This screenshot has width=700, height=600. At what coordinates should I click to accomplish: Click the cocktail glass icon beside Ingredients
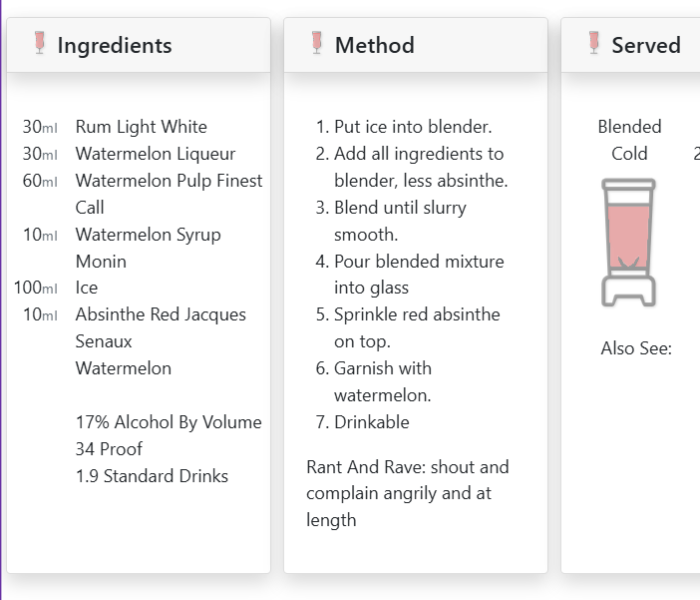(x=40, y=43)
